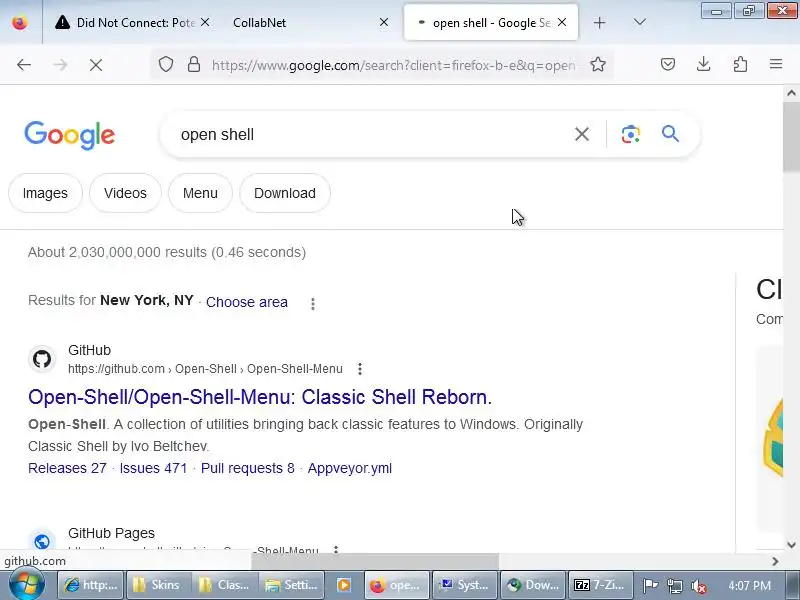800x600 pixels.
Task: Go back to previous page
Action: [24, 65]
